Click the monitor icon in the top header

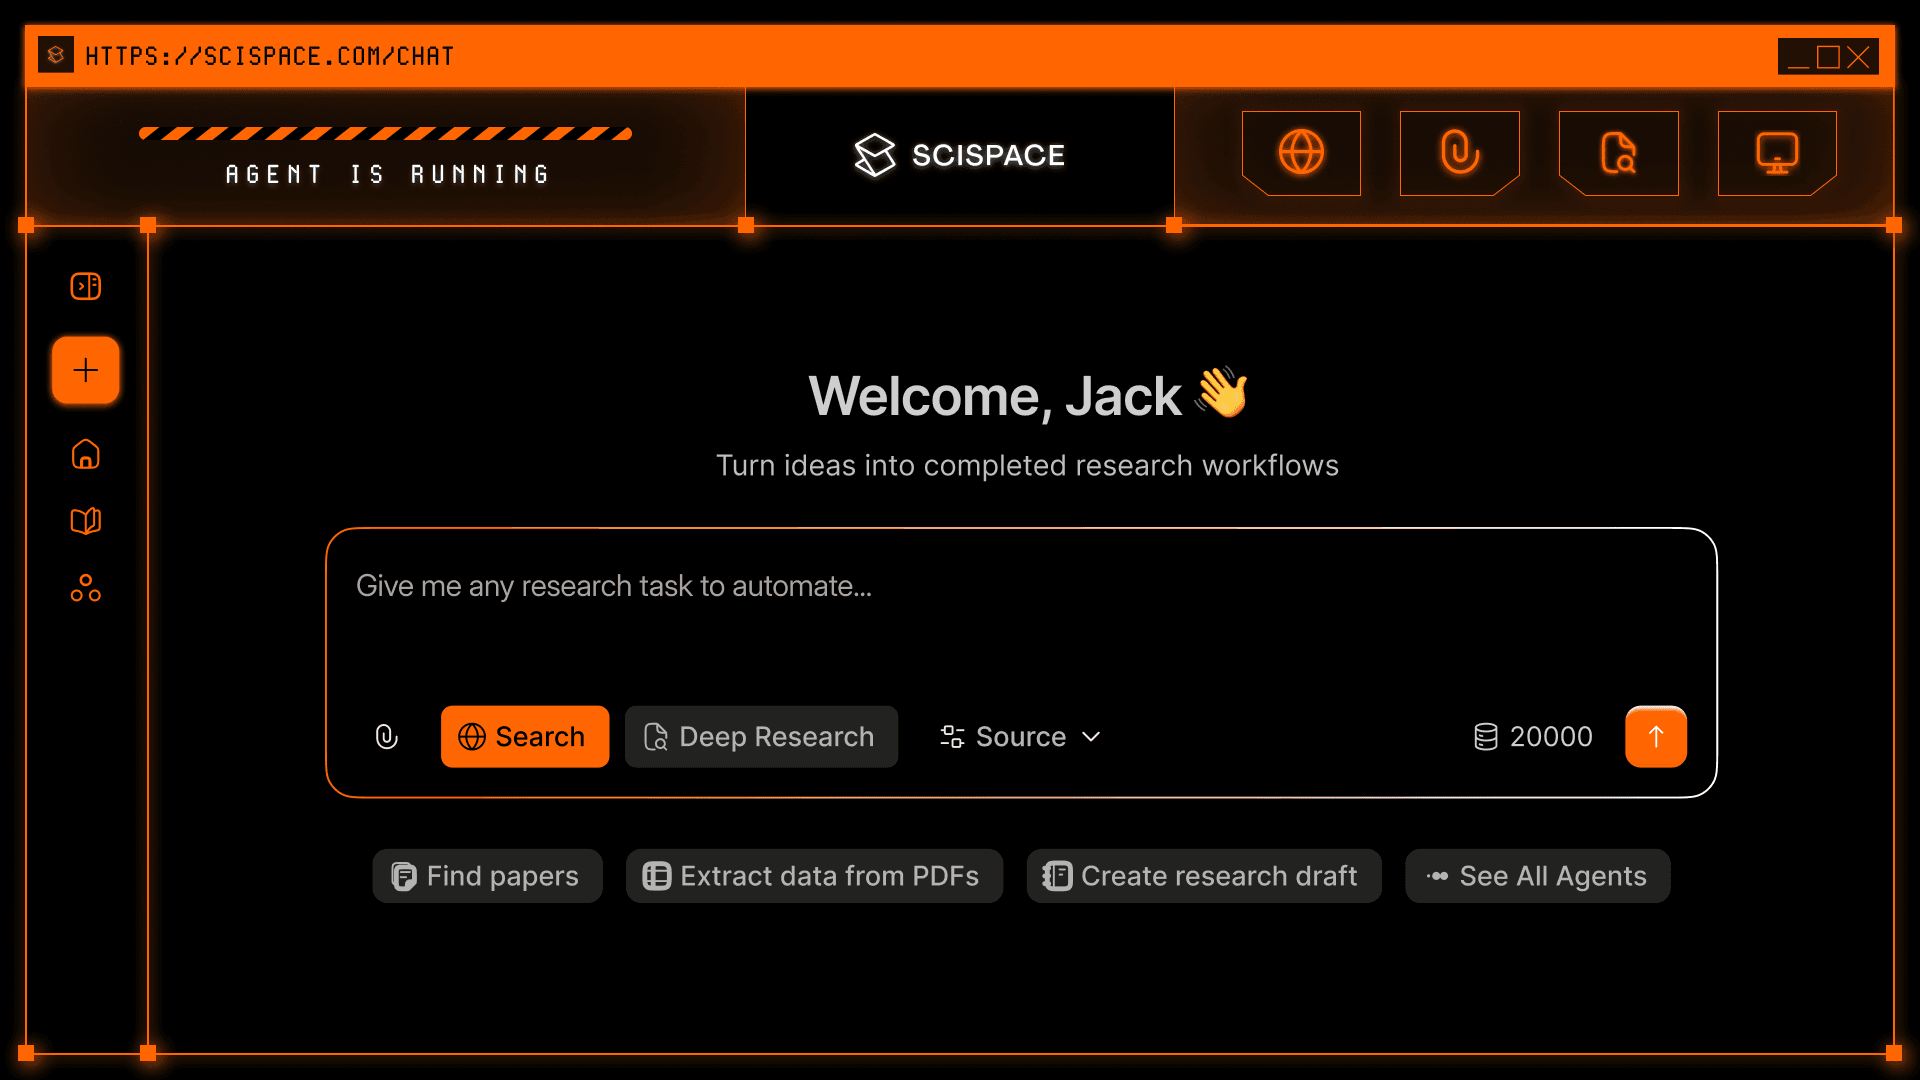(1777, 153)
